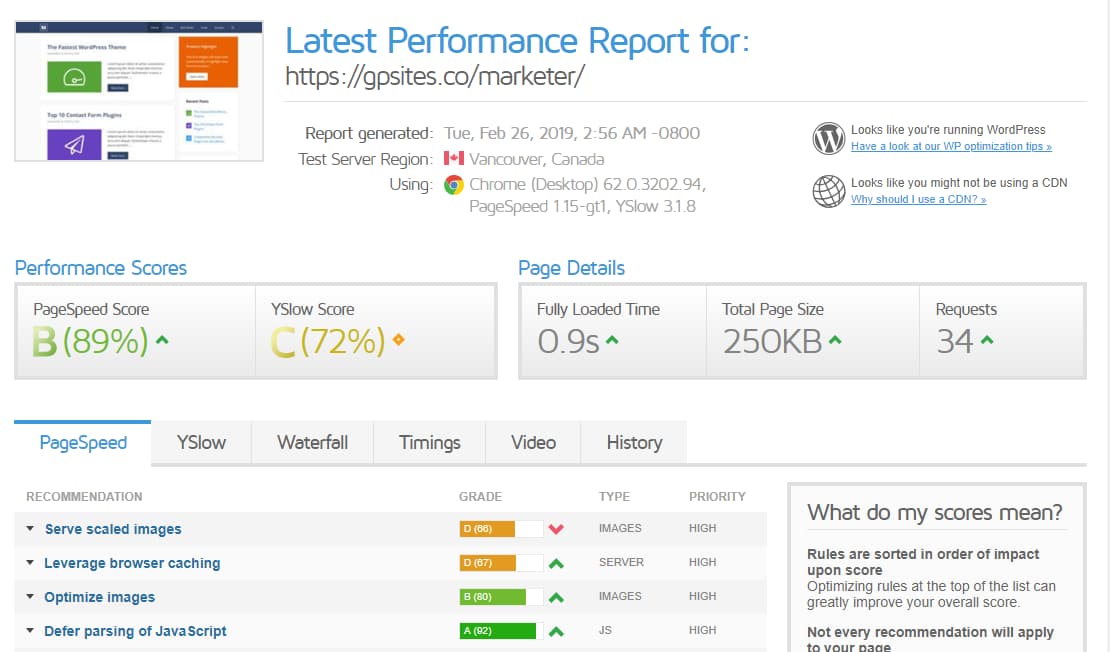Image resolution: width=1110 pixels, height=652 pixels.
Task: Expand the Defer parsing of JavaScript recommendation
Action: 135,631
